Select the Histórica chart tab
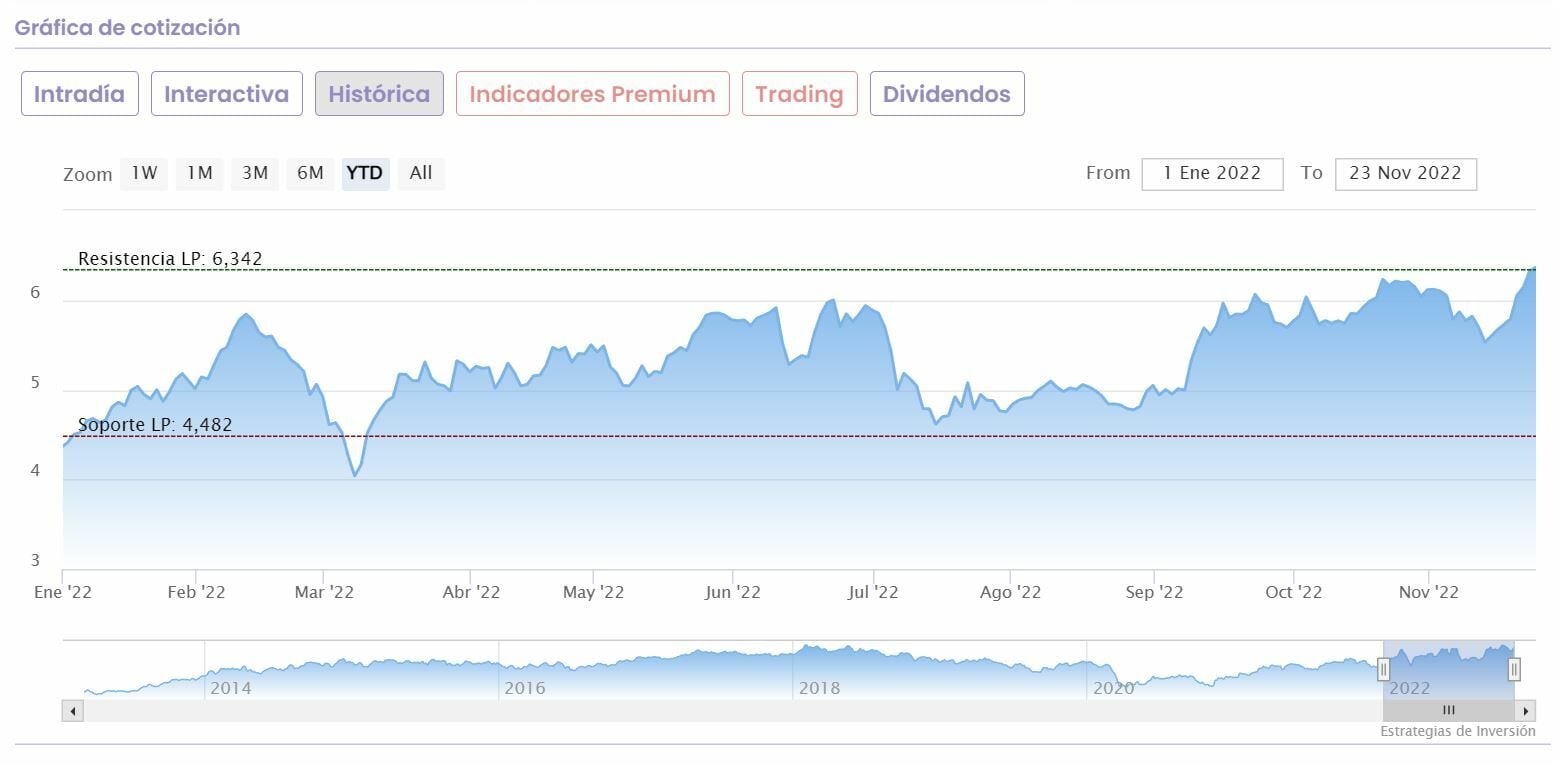The width and height of the screenshot is (1558, 765). tap(379, 94)
